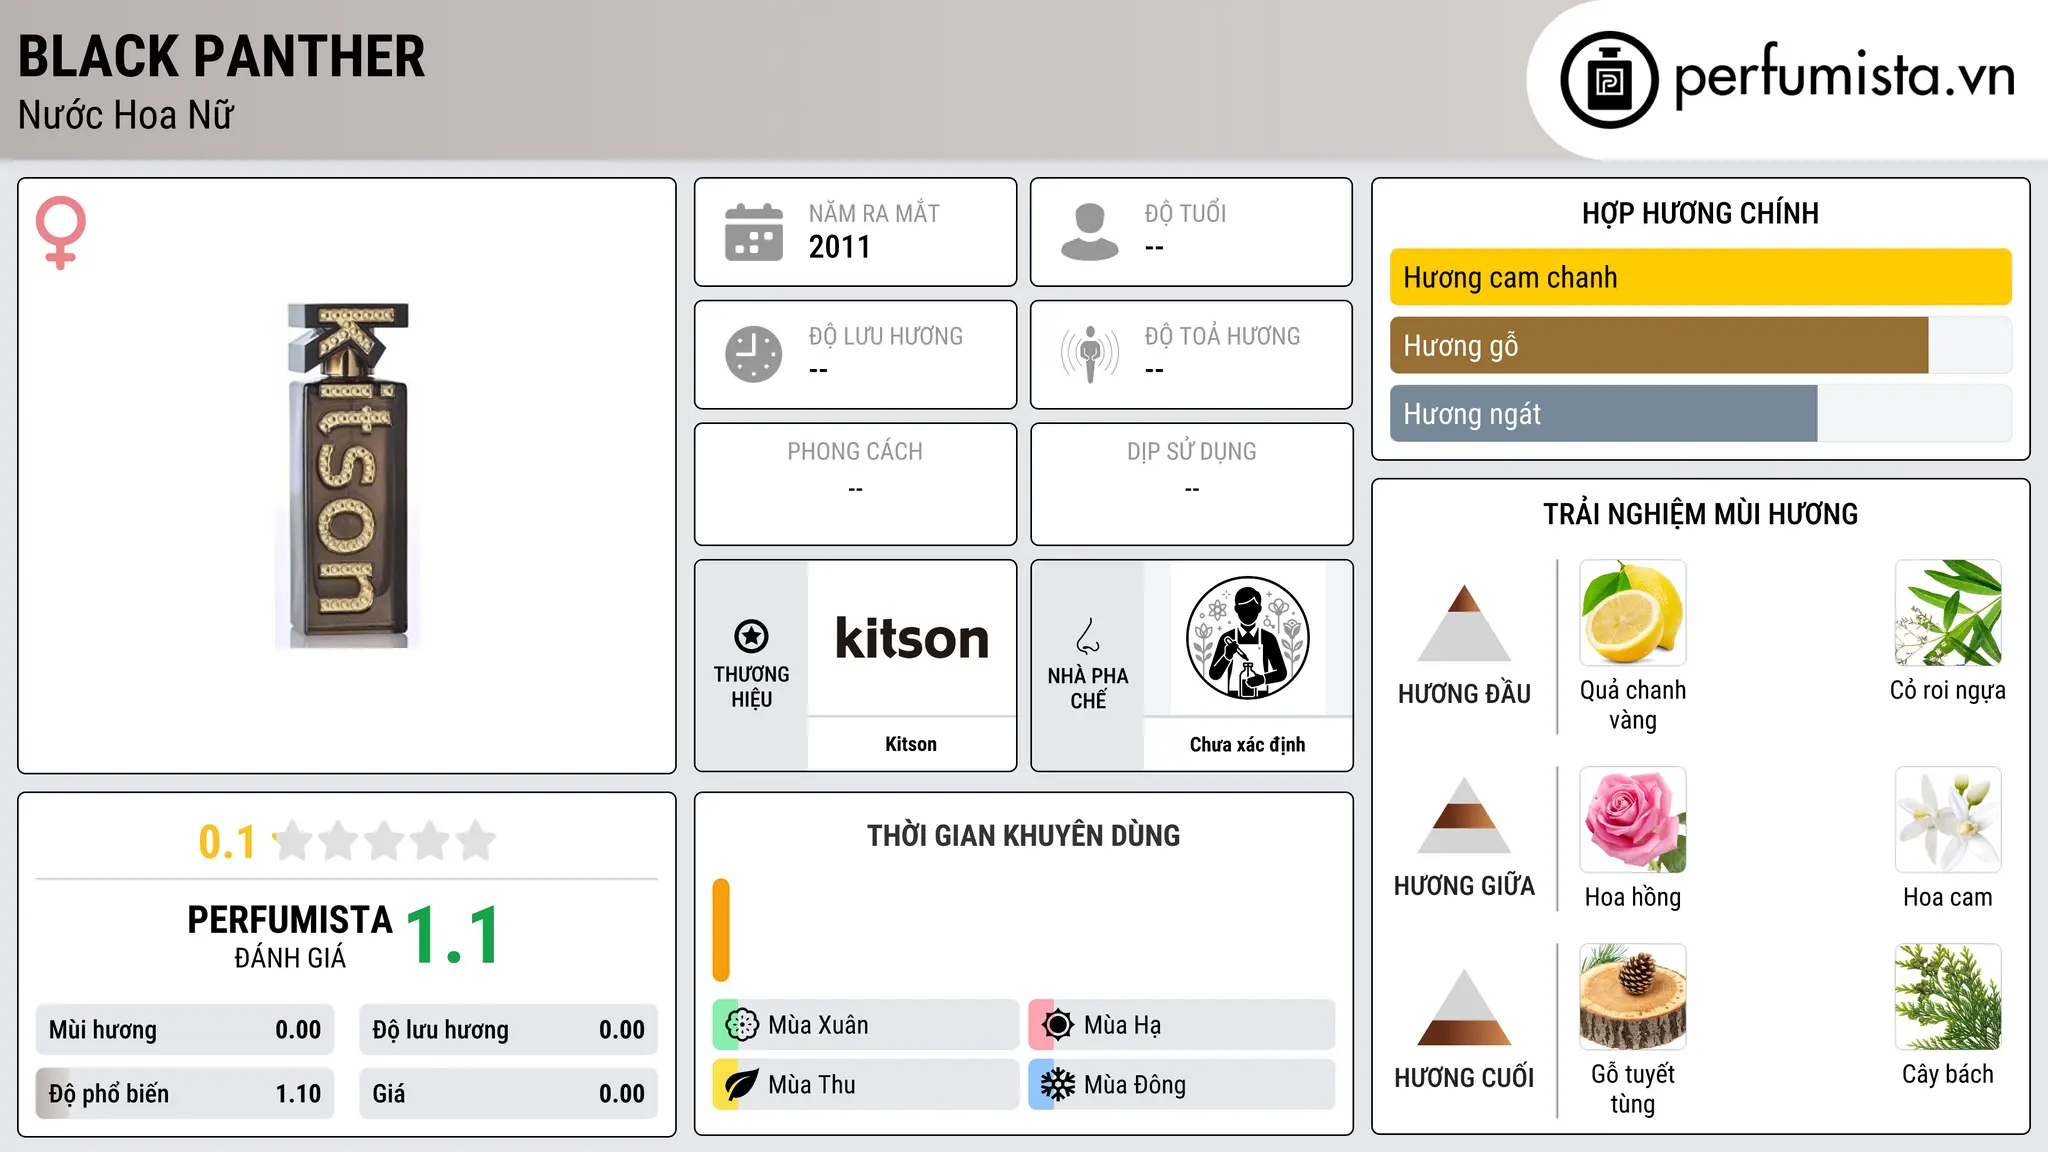Click the star rating row
The width and height of the screenshot is (2048, 1152).
(384, 841)
